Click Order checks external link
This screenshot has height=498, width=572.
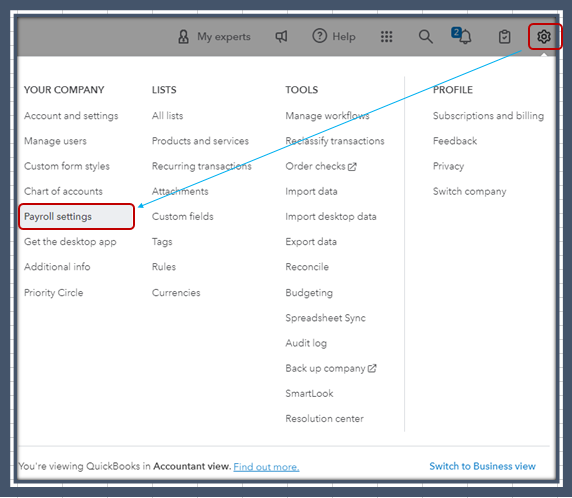[x=321, y=166]
